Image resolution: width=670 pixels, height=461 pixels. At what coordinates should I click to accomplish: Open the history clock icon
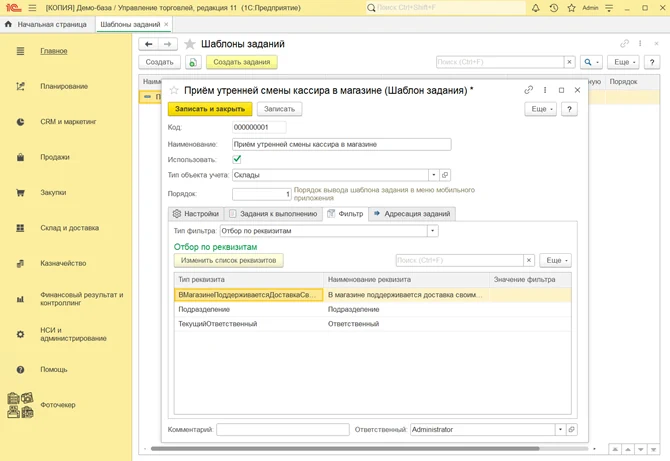[553, 8]
